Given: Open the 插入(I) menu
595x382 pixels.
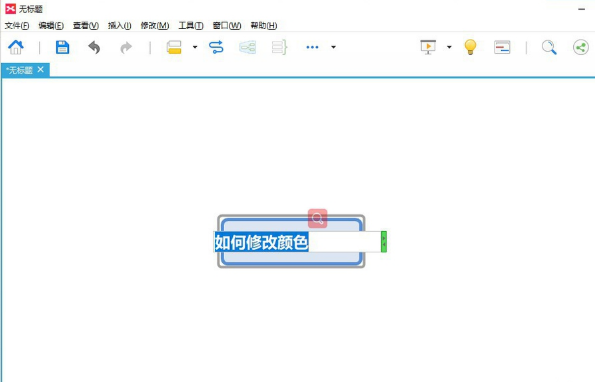Looking at the screenshot, I should click(120, 25).
